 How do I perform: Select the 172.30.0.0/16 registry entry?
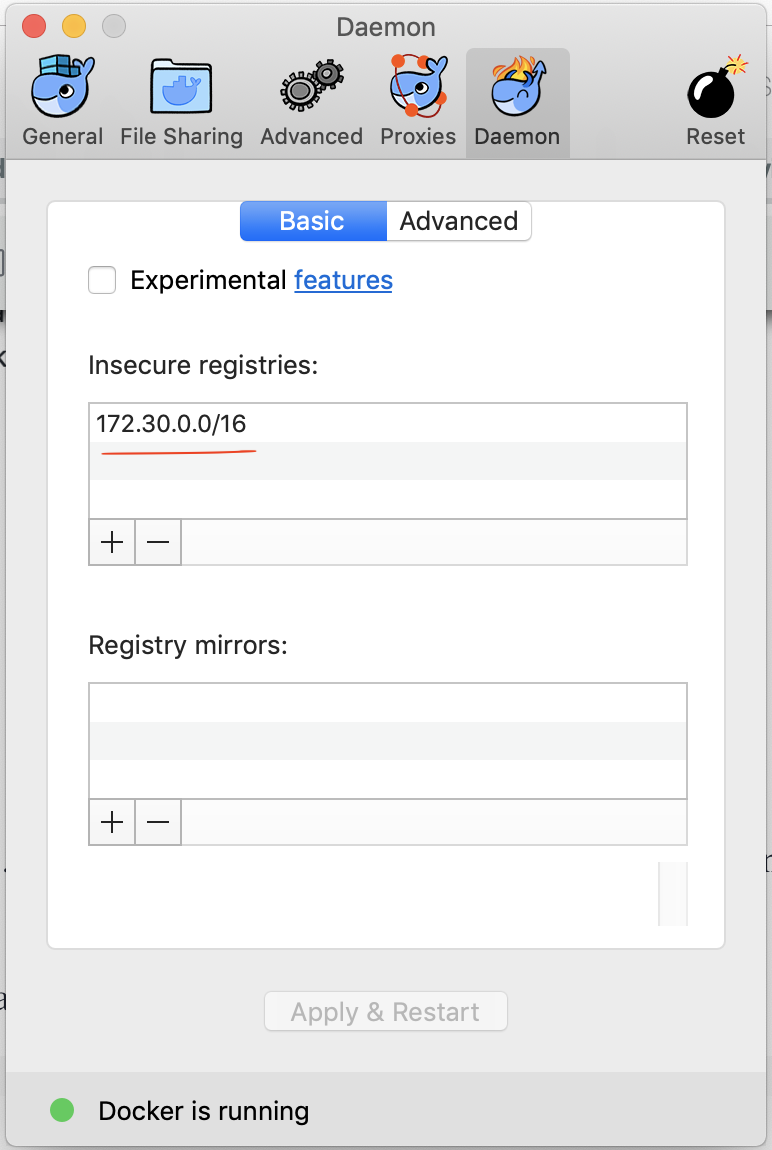pyautogui.click(x=171, y=423)
